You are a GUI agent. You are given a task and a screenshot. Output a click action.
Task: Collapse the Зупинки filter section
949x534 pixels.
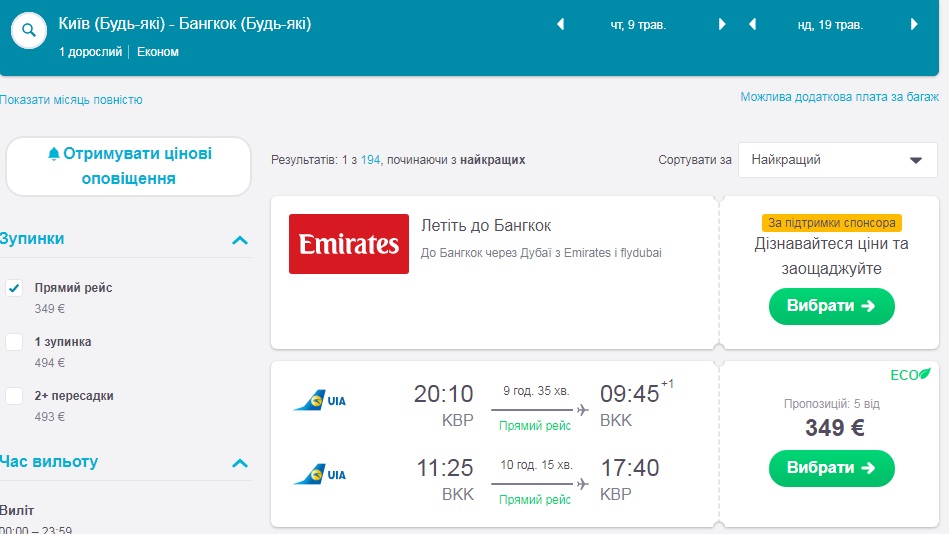pos(239,240)
